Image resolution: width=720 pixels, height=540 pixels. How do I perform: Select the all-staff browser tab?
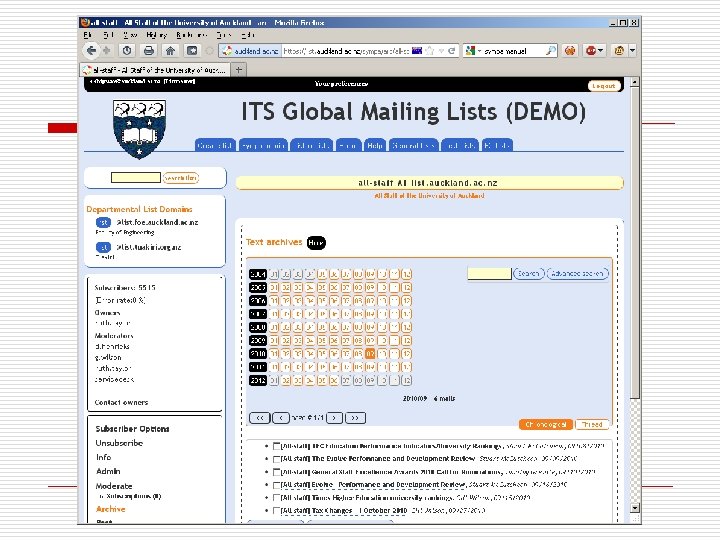(x=154, y=70)
